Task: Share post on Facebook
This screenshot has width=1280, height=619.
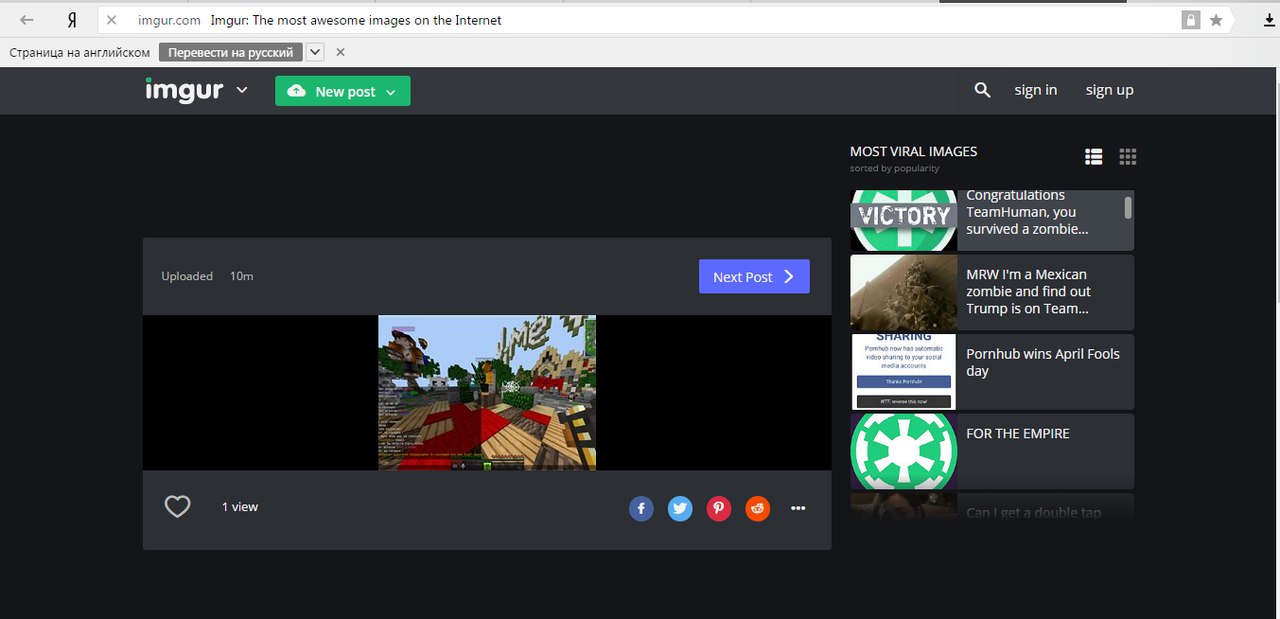Action: [641, 509]
